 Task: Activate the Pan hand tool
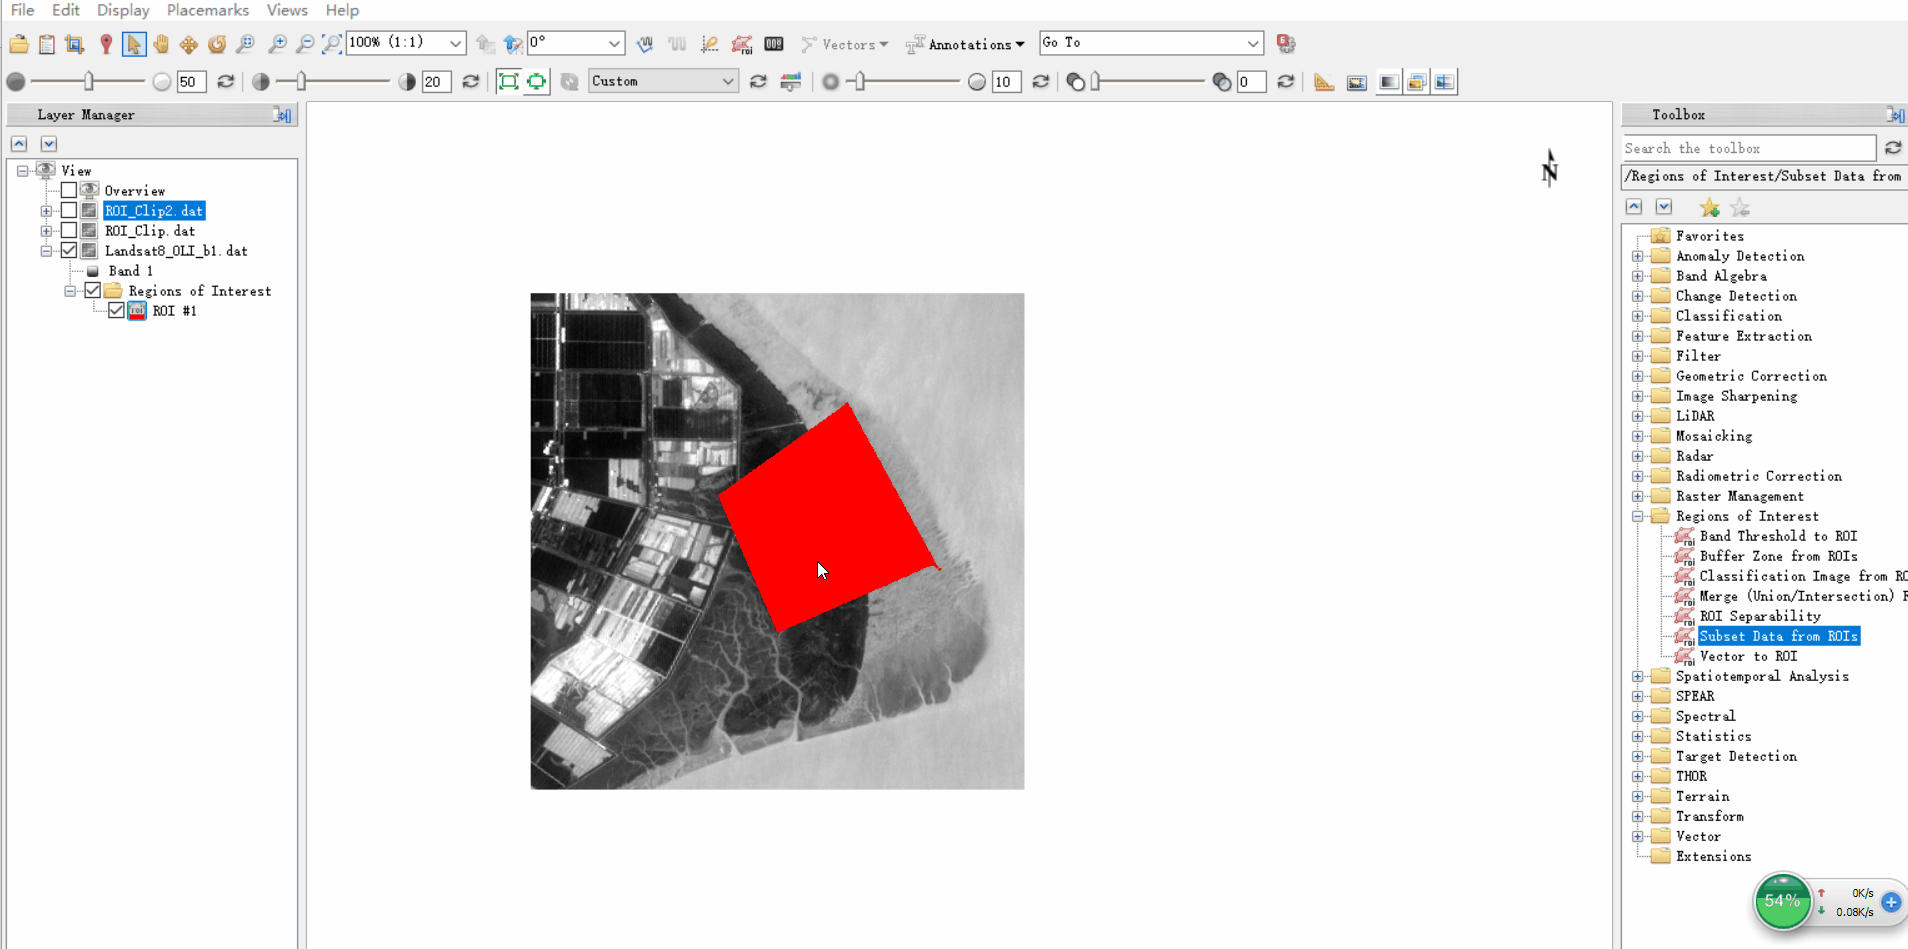click(x=161, y=44)
